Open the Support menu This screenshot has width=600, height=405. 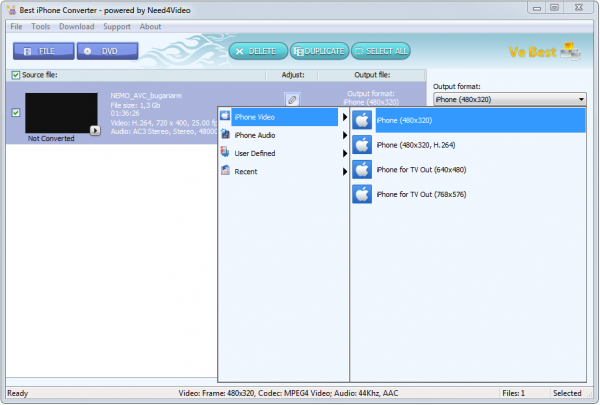click(x=117, y=26)
